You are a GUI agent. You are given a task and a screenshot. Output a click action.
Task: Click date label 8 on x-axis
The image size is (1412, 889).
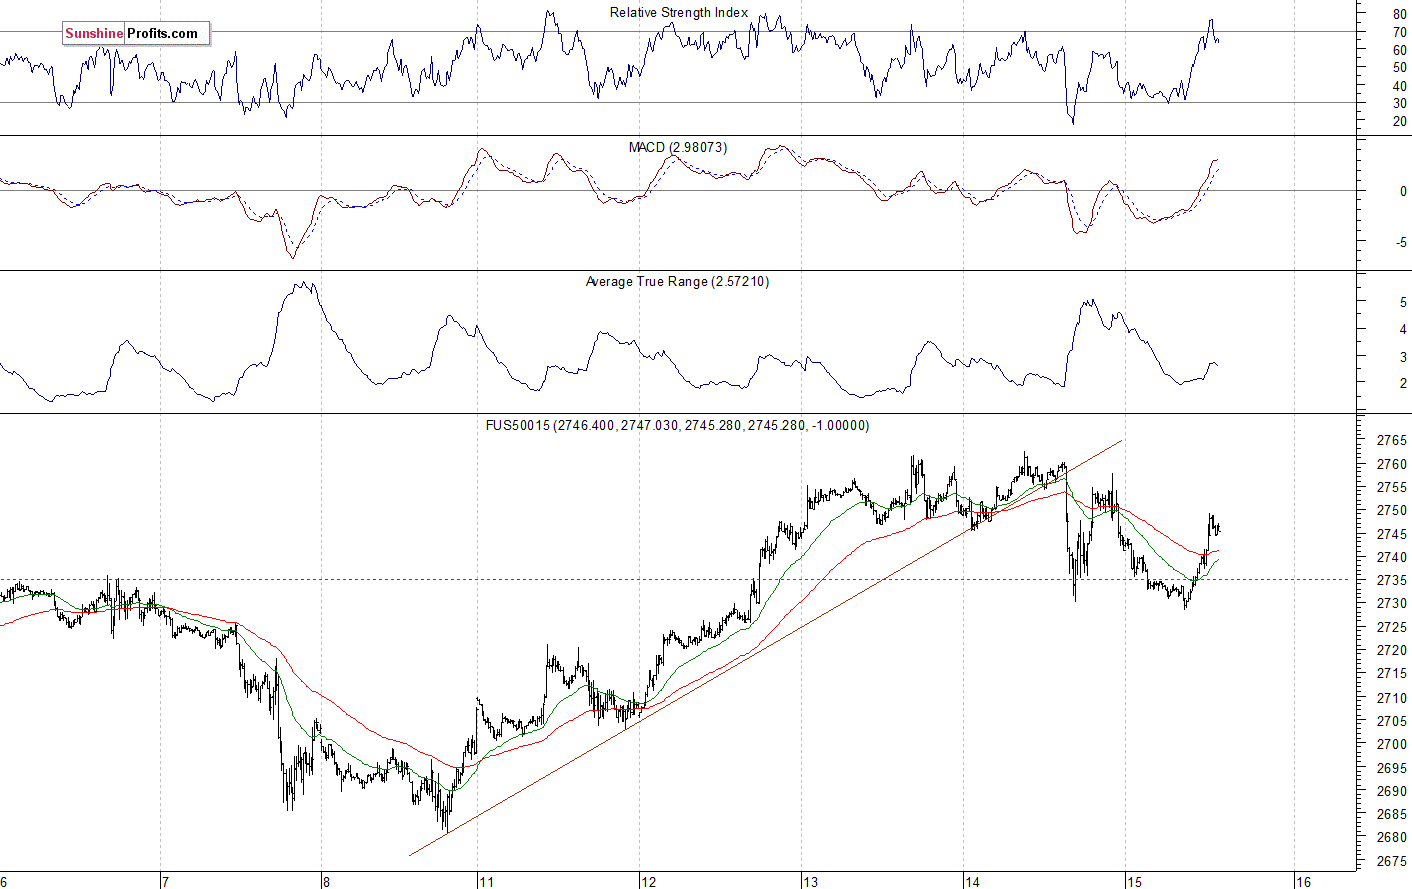click(326, 881)
